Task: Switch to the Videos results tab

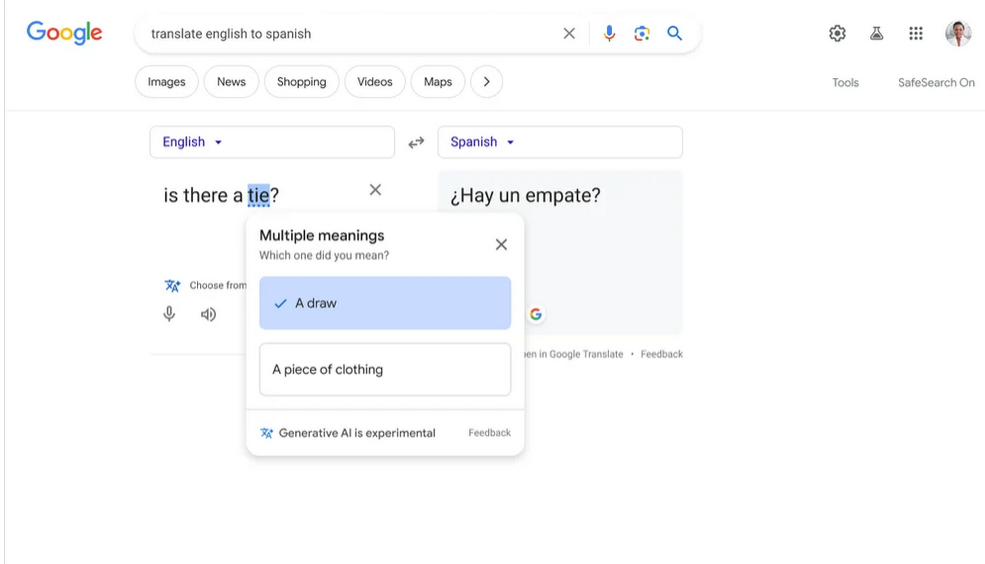Action: click(x=375, y=82)
